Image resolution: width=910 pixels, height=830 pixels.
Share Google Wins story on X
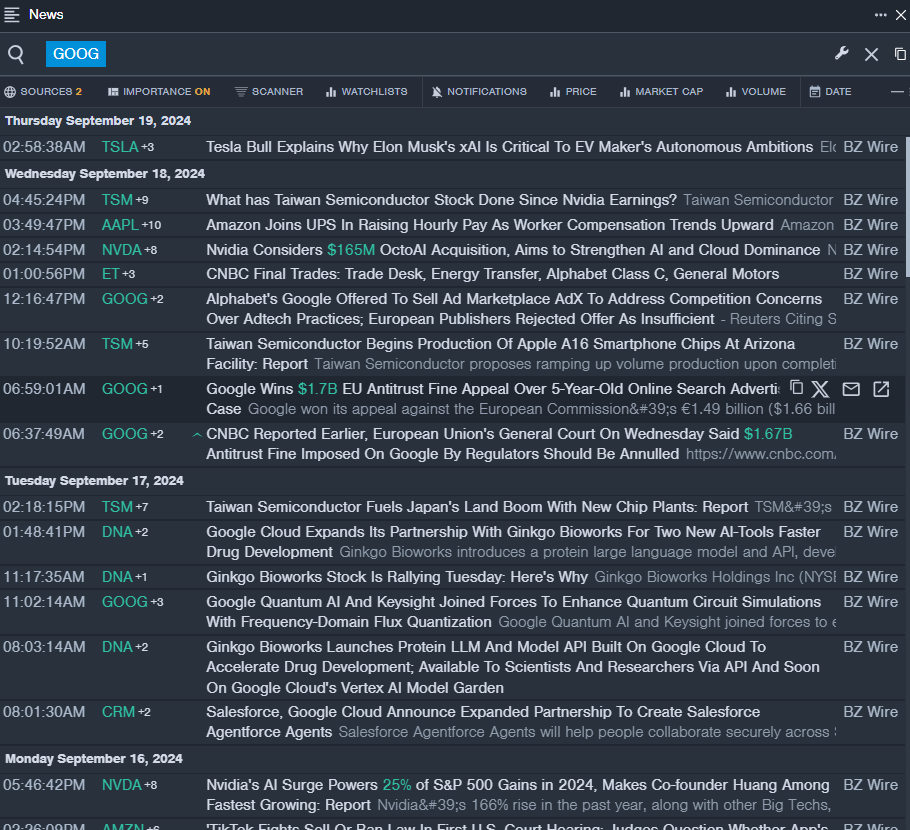[820, 389]
